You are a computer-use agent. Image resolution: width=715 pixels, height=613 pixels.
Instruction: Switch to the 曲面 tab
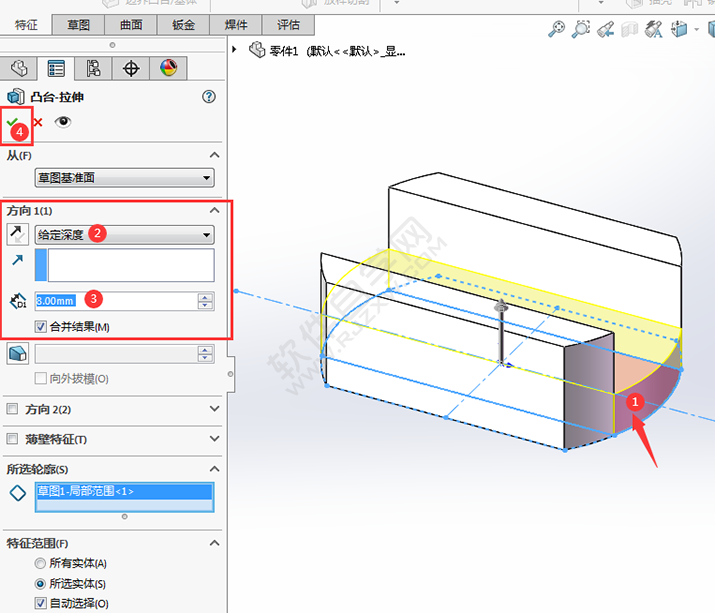click(131, 25)
